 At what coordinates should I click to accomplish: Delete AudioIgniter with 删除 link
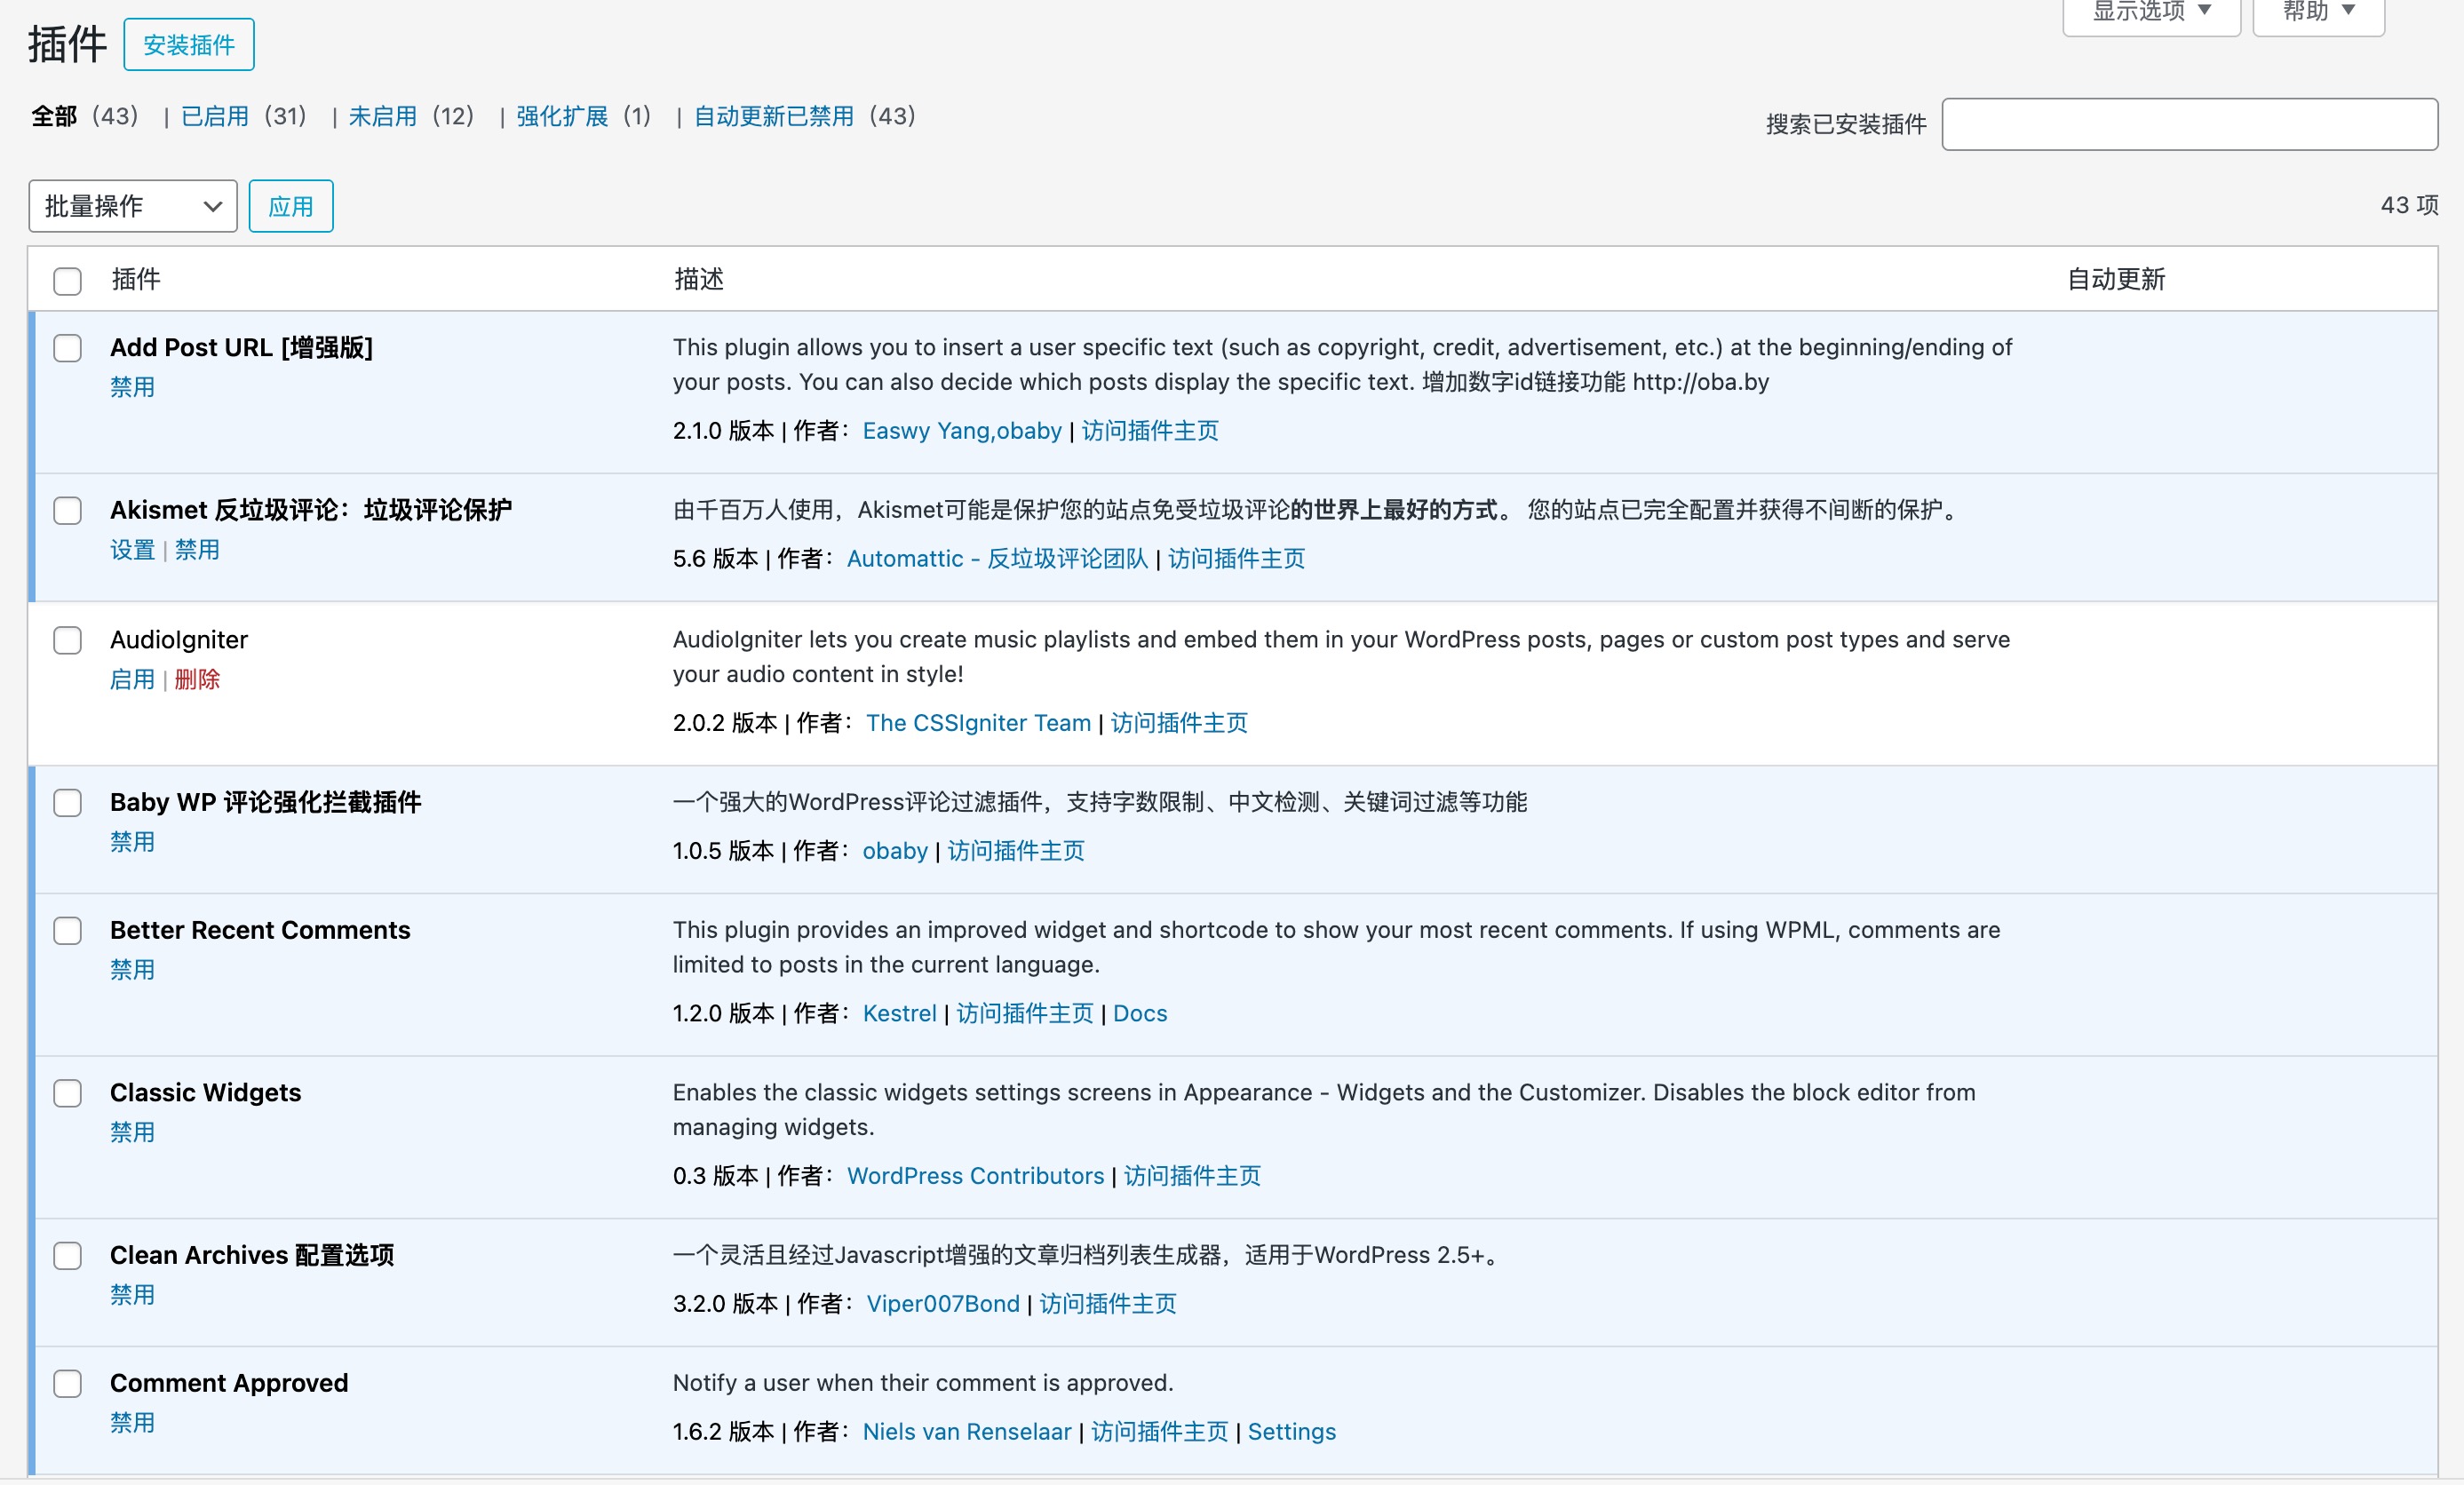[197, 680]
